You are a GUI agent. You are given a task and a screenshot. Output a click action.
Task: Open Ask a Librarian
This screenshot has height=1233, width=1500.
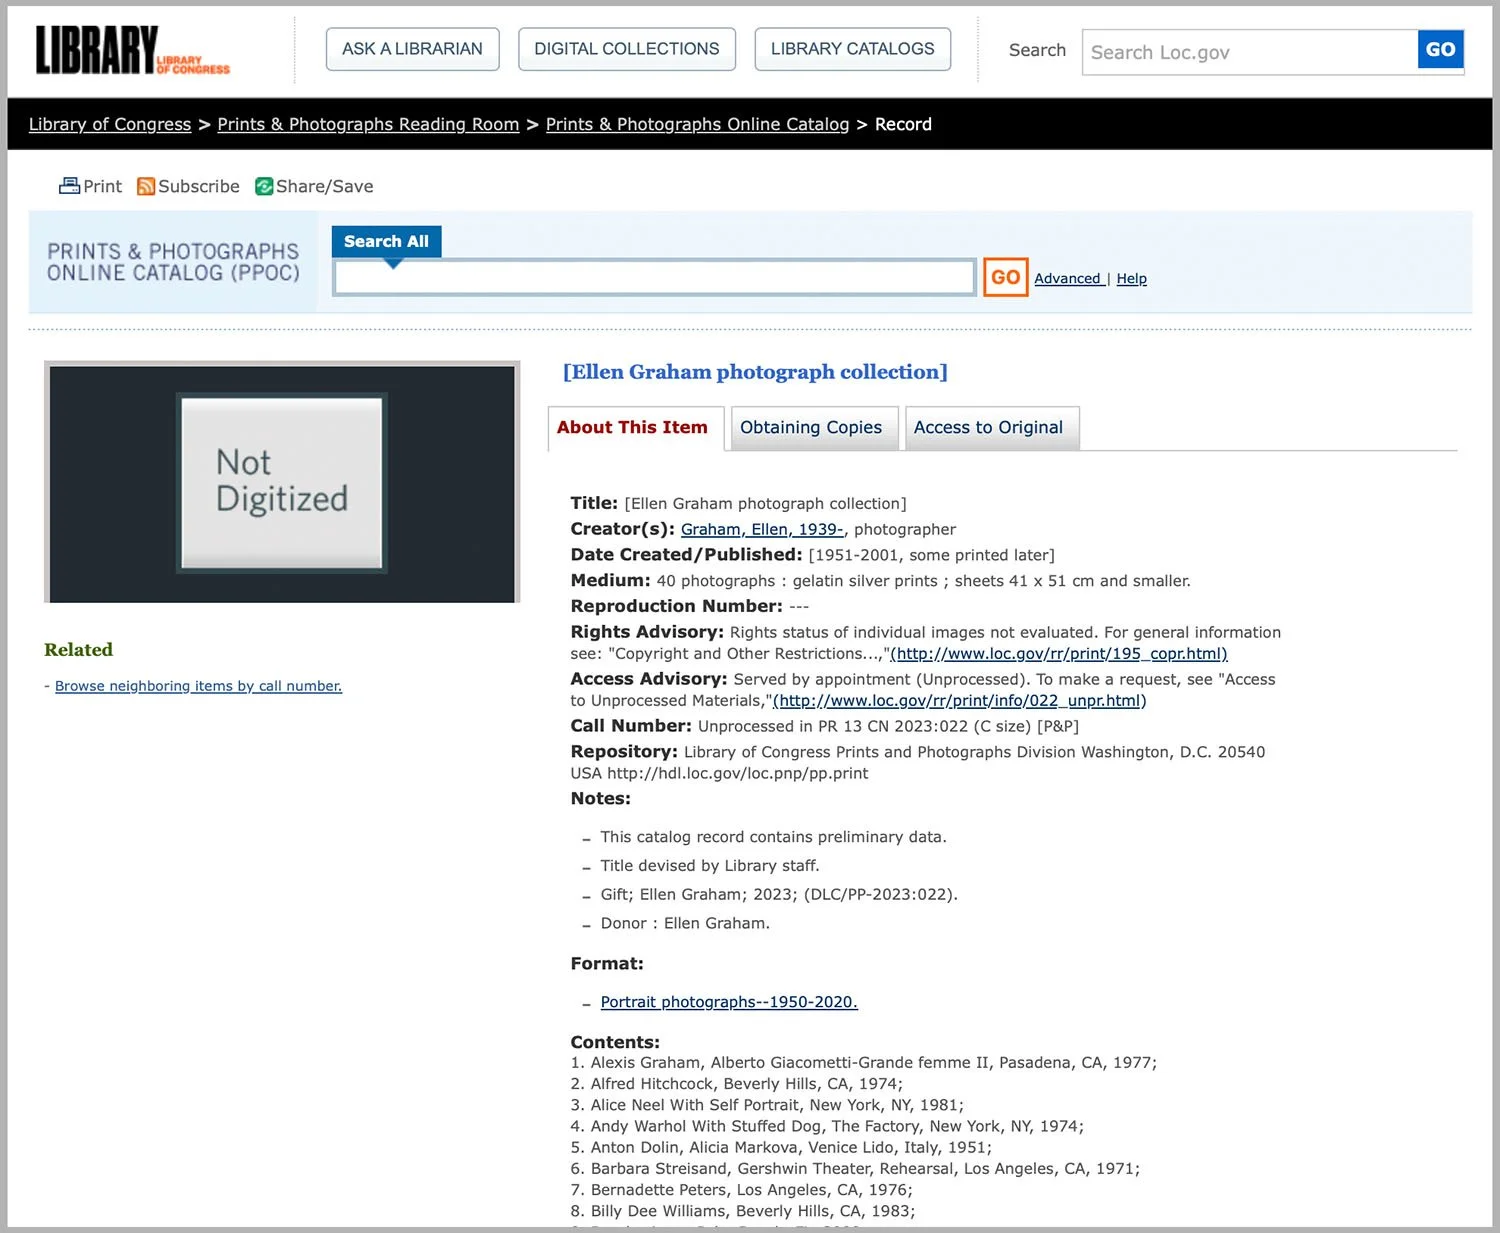click(412, 49)
